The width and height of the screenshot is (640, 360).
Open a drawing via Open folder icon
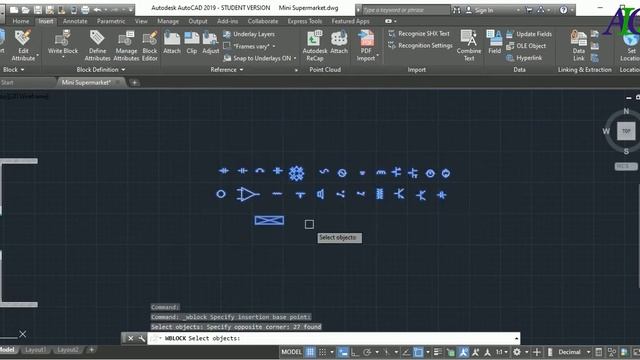point(26,9)
